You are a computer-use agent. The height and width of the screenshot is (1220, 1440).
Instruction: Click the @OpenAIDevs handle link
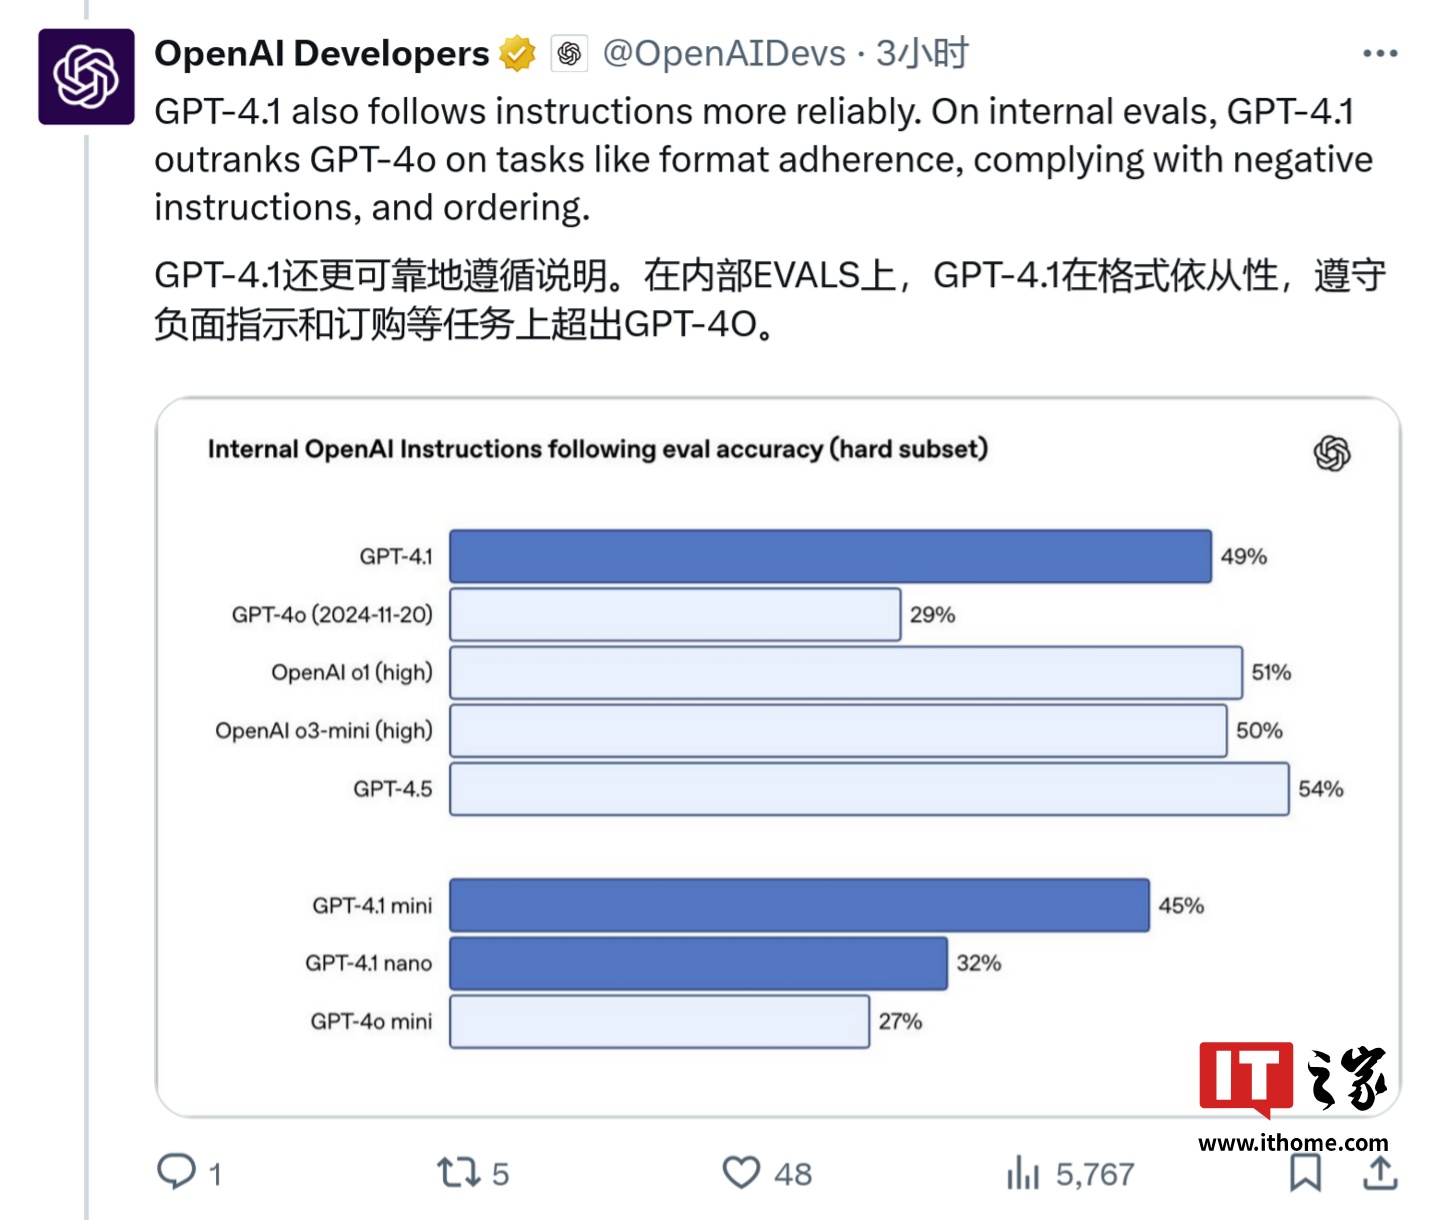[x=723, y=54]
